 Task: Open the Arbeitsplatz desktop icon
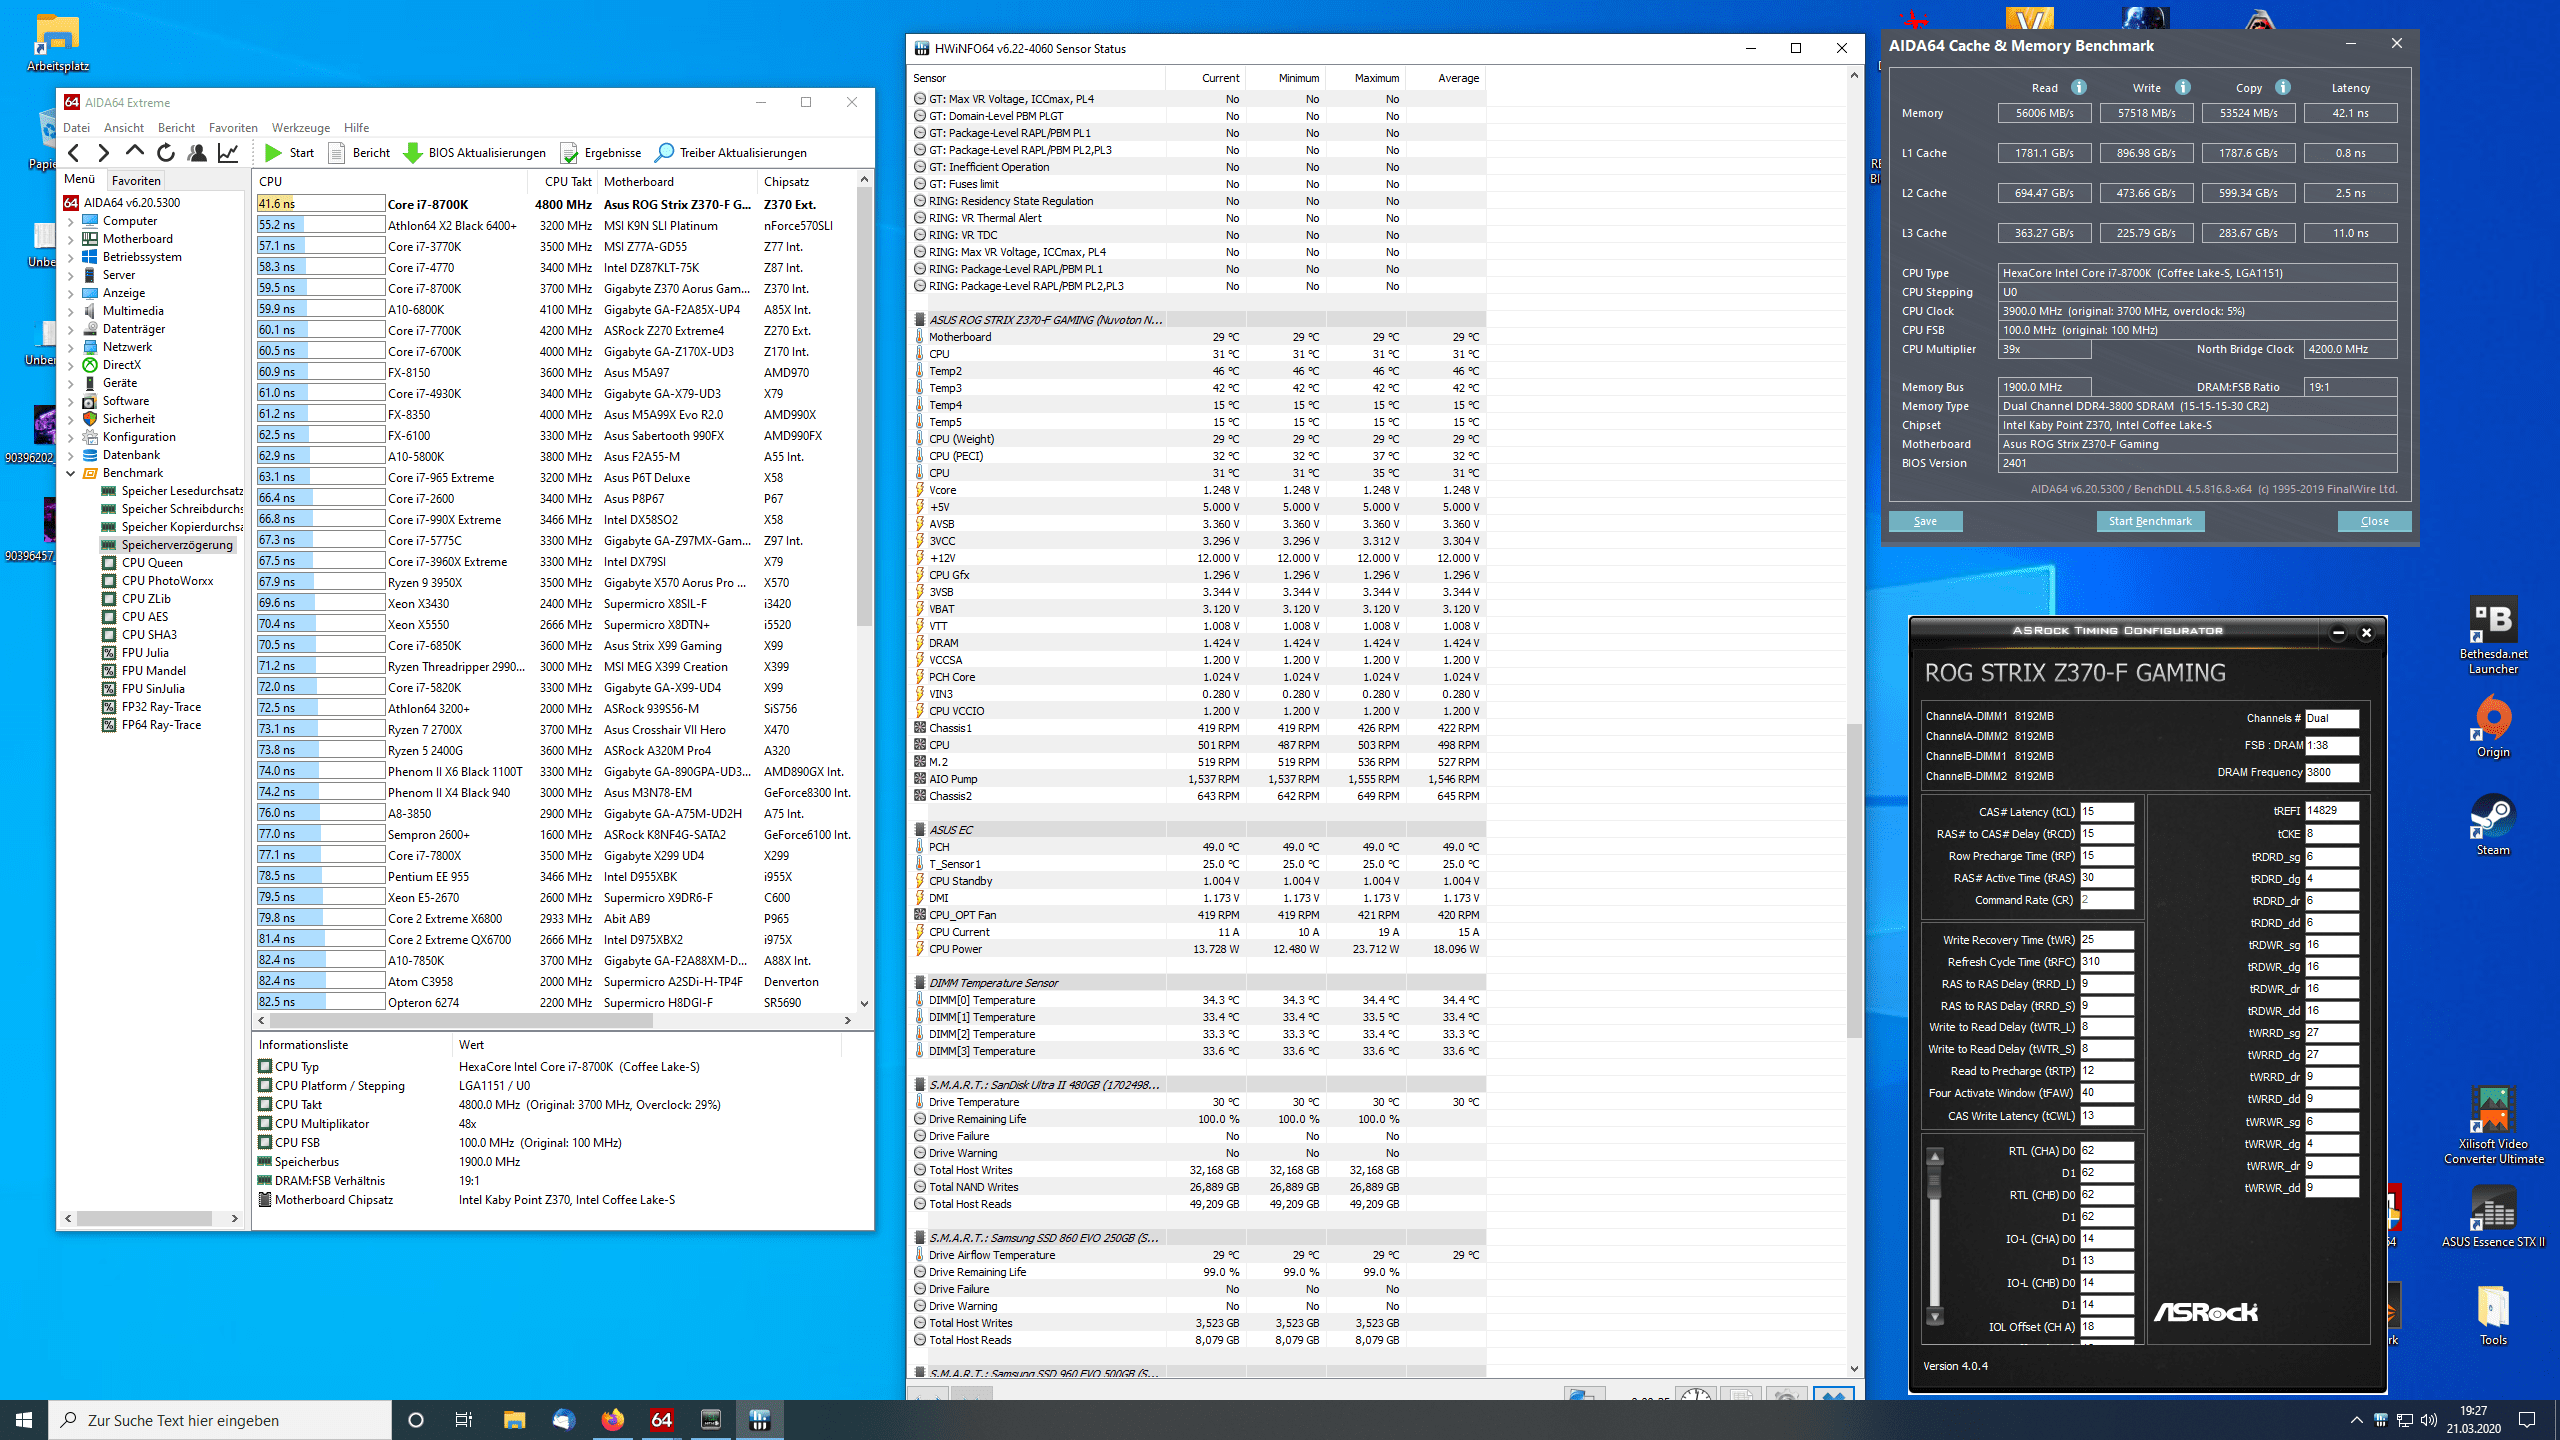[58, 43]
